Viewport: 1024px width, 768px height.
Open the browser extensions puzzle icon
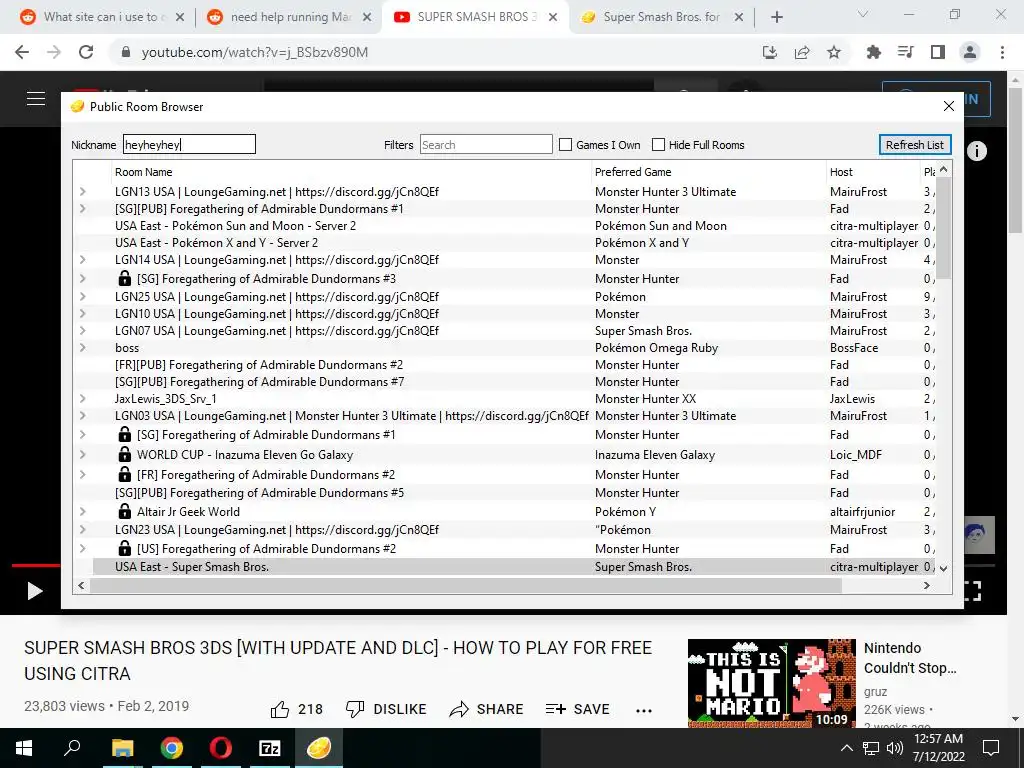(x=873, y=52)
